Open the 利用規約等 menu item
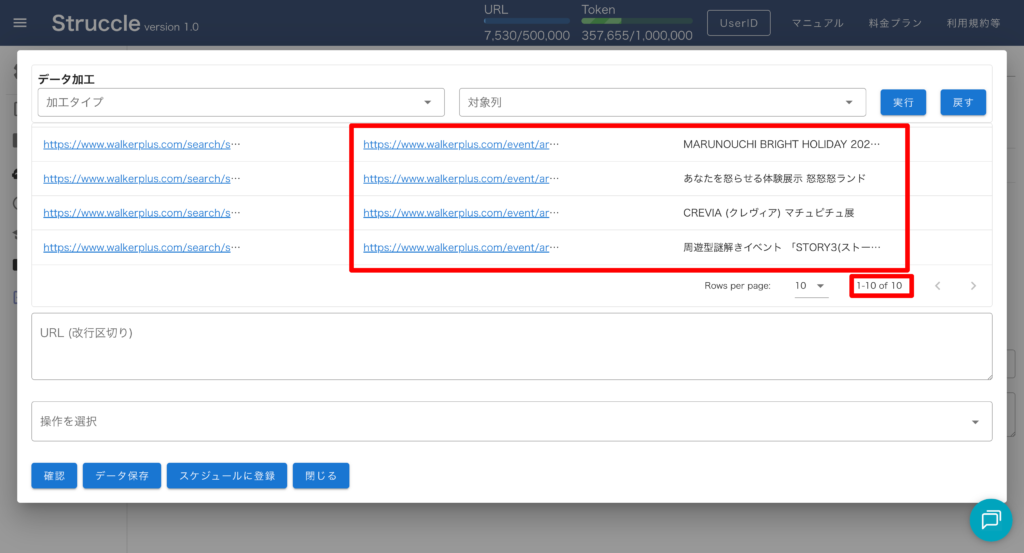The width and height of the screenshot is (1024, 553). [x=973, y=23]
